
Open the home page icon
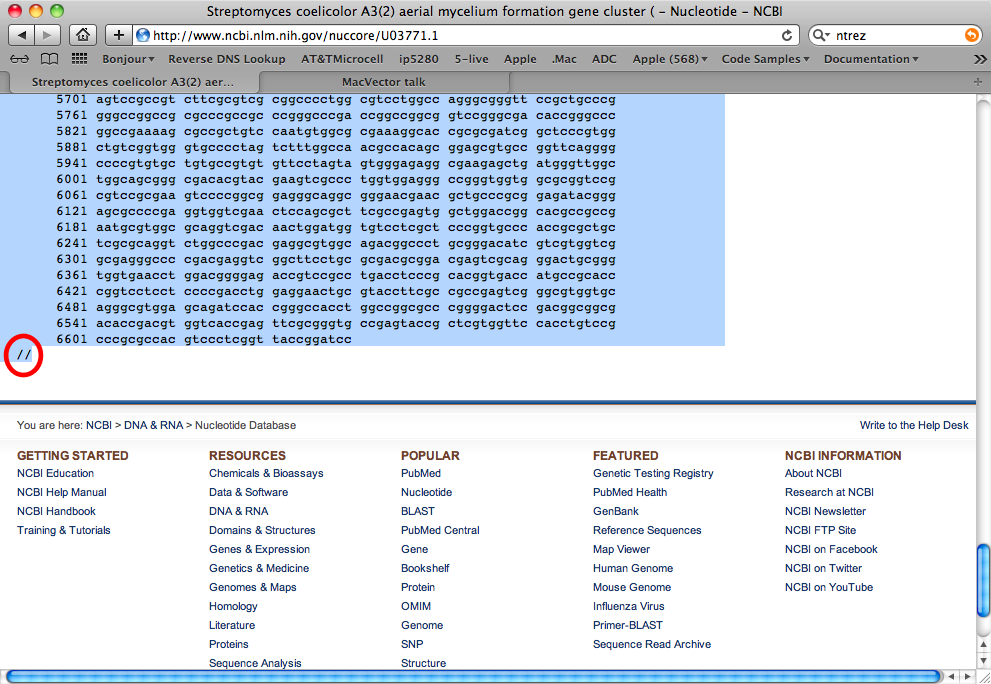(83, 35)
